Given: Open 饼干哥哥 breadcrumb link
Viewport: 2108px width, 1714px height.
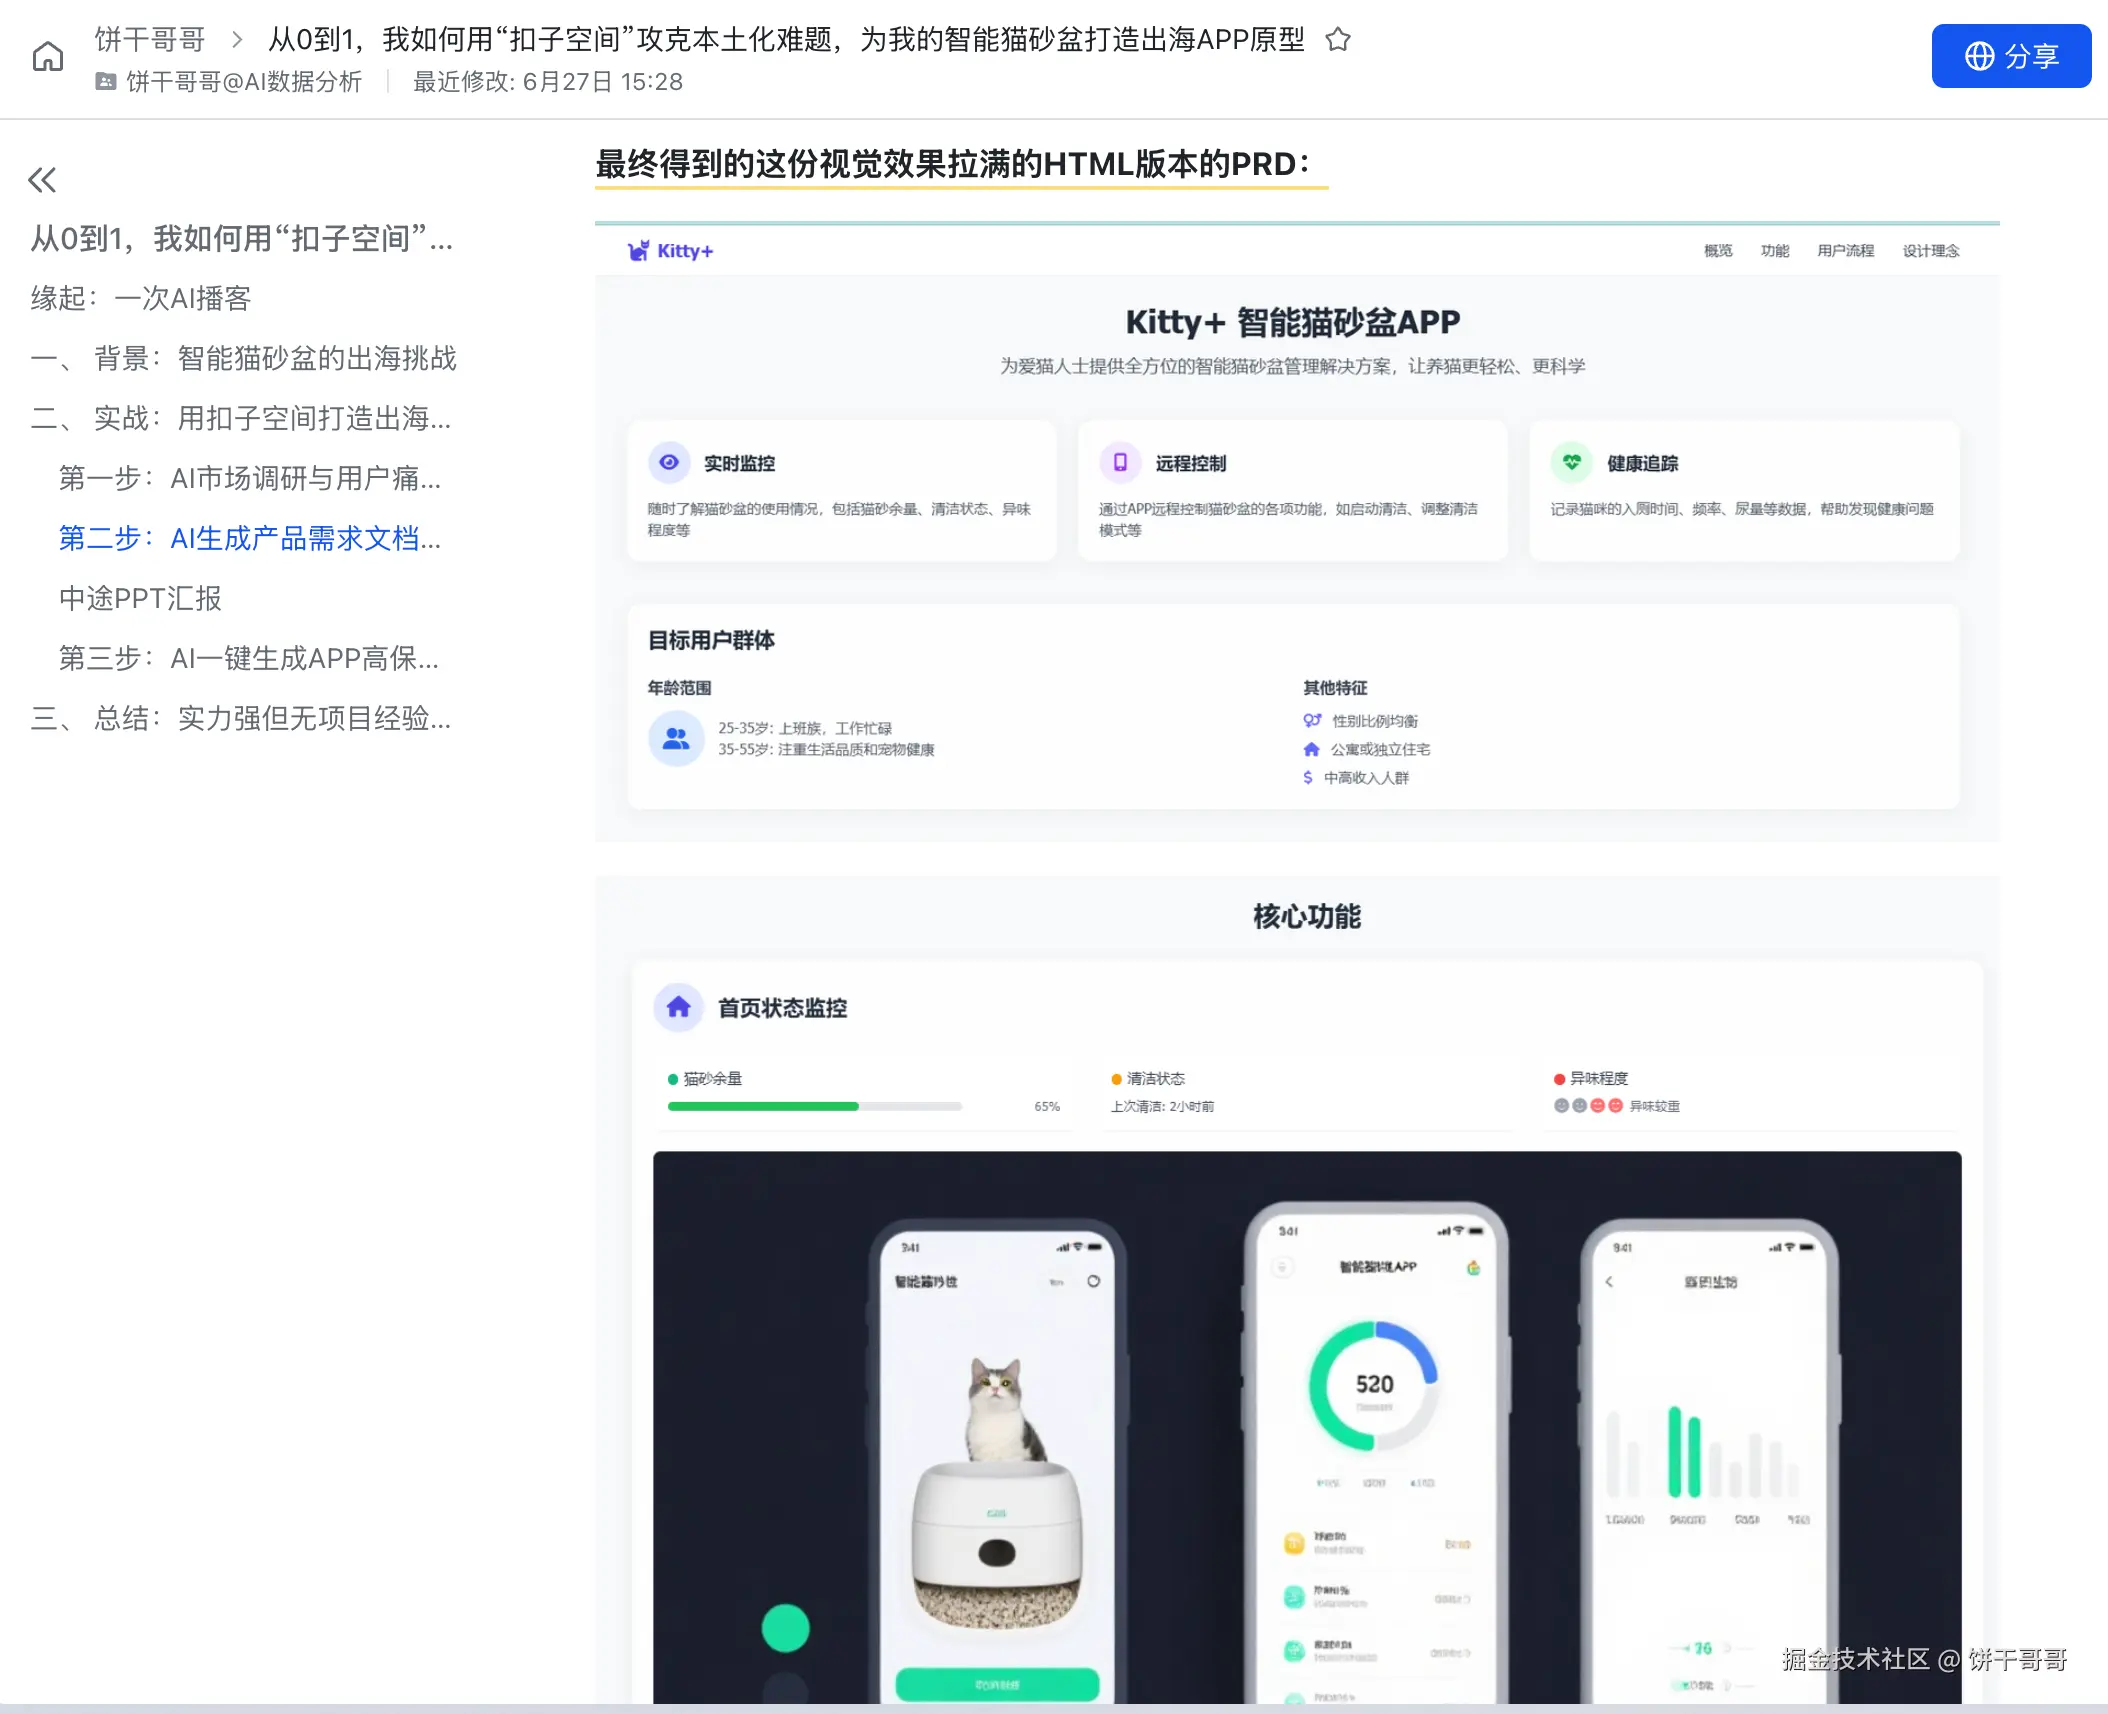Looking at the screenshot, I should point(150,40).
